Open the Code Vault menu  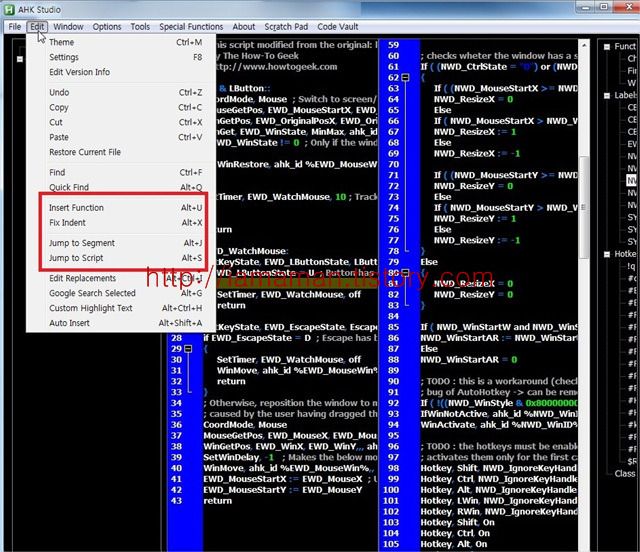338,27
